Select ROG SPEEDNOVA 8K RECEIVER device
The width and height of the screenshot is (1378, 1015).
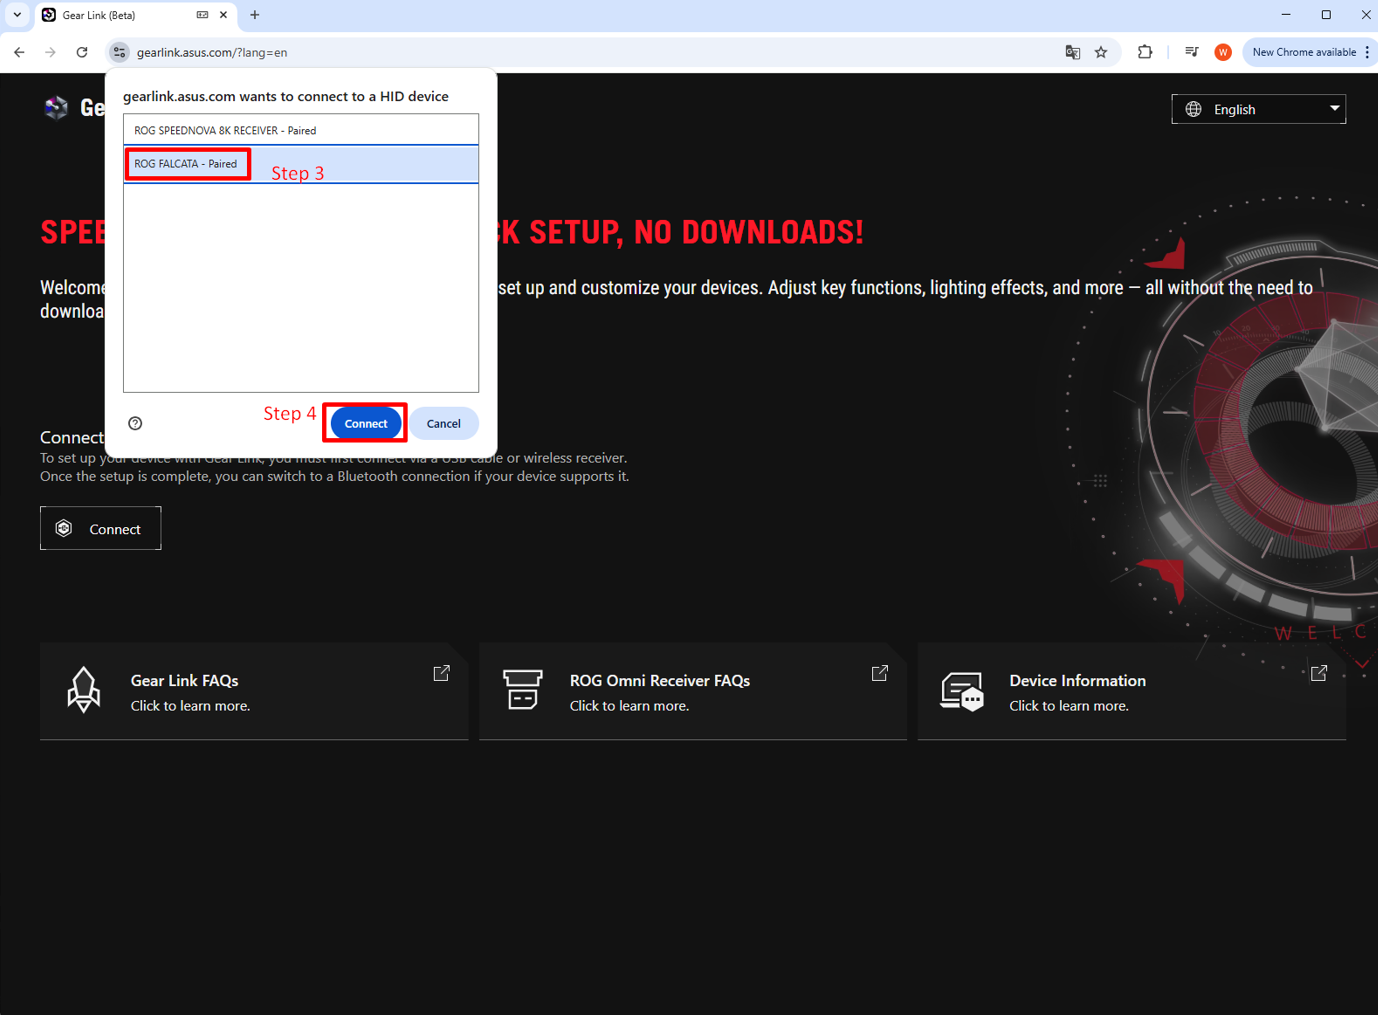pos(301,130)
